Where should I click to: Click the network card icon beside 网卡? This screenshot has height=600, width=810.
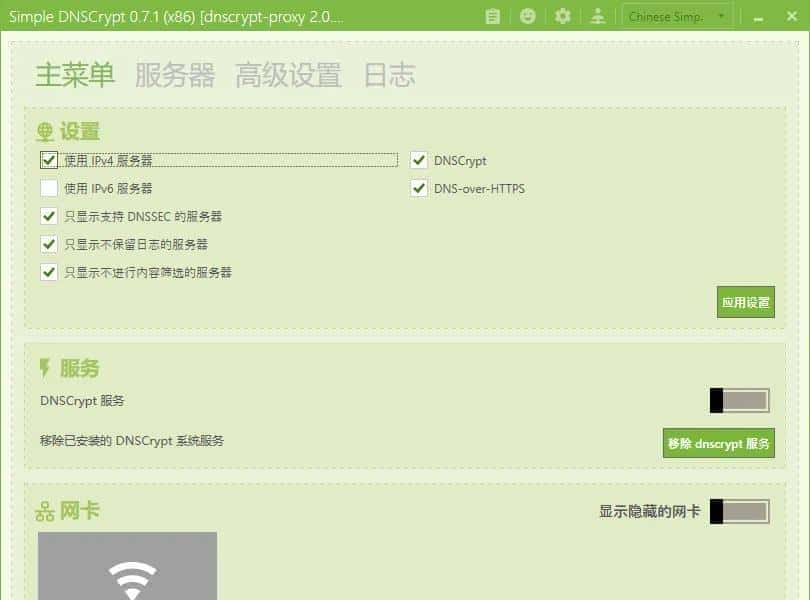42,509
